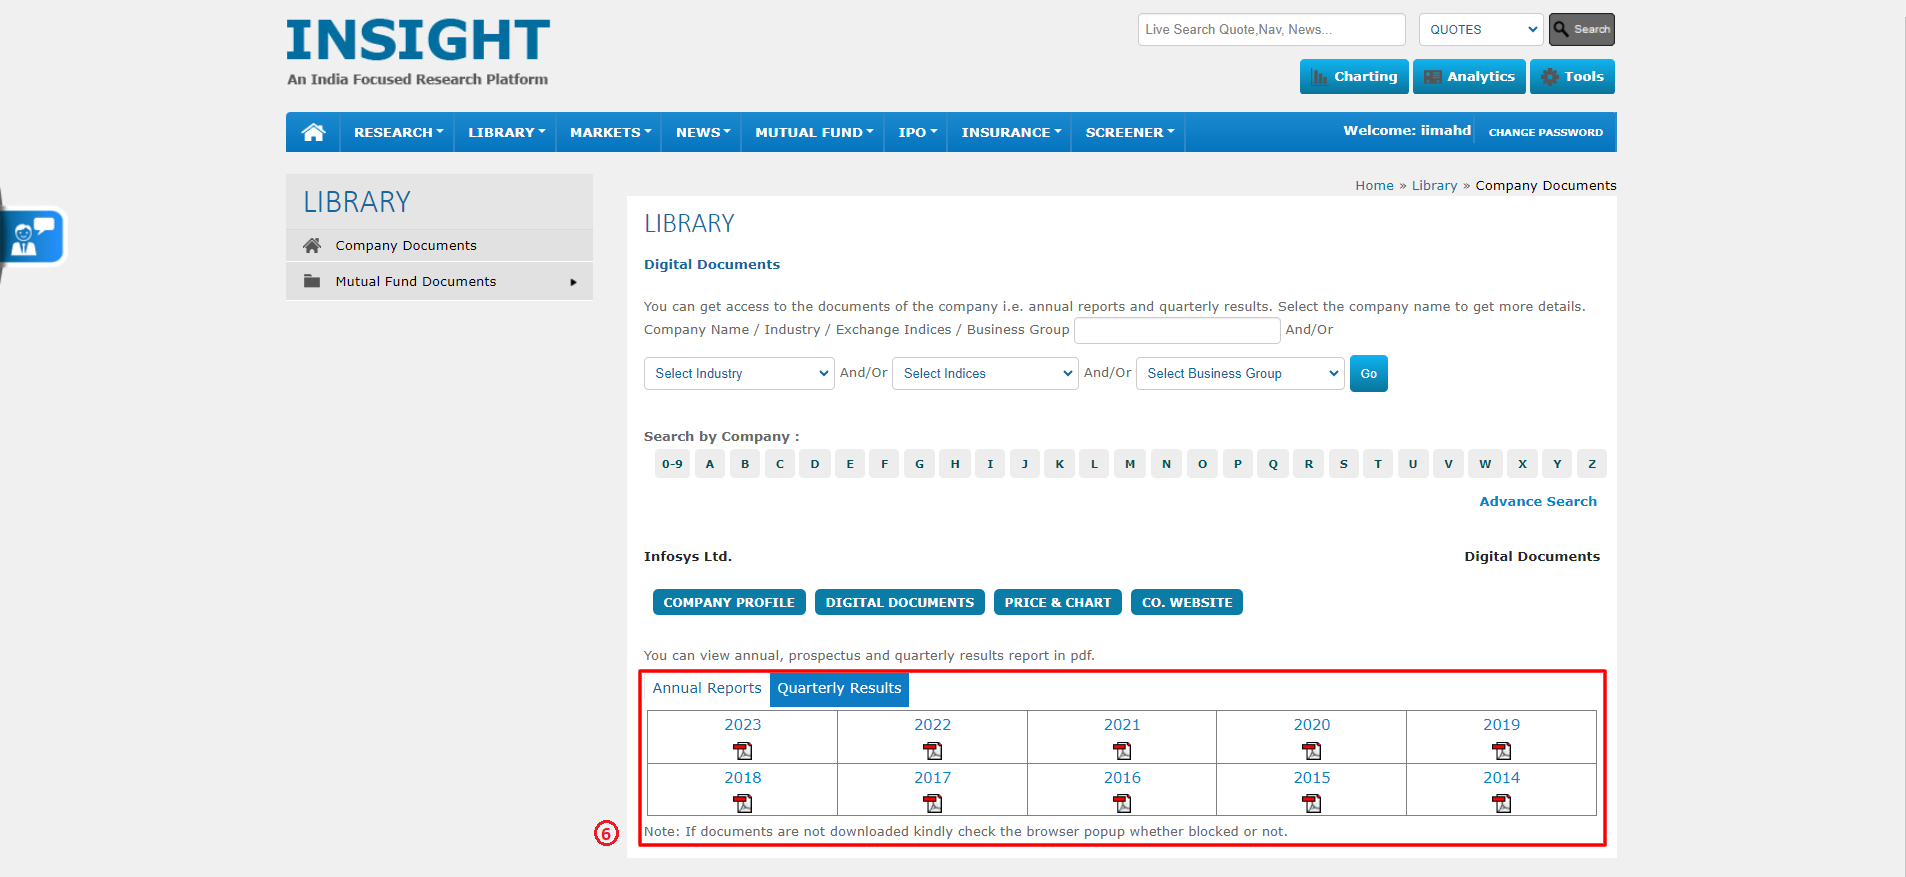
Task: Click the CHANGE PASSWORD link
Action: click(1546, 132)
